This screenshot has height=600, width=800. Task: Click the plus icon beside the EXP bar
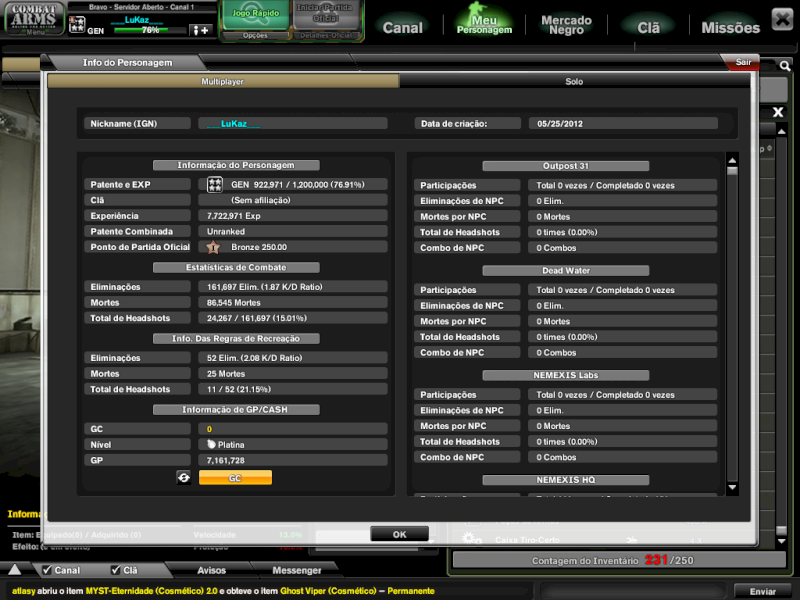[x=200, y=31]
